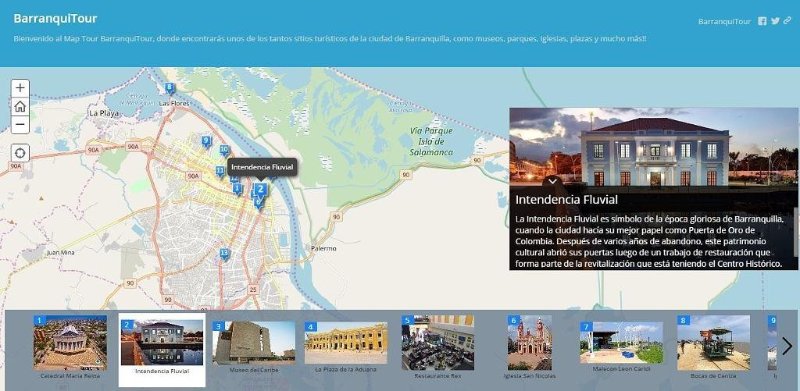Select map marker number 9
Image resolution: width=800 pixels, height=391 pixels.
tap(206, 141)
